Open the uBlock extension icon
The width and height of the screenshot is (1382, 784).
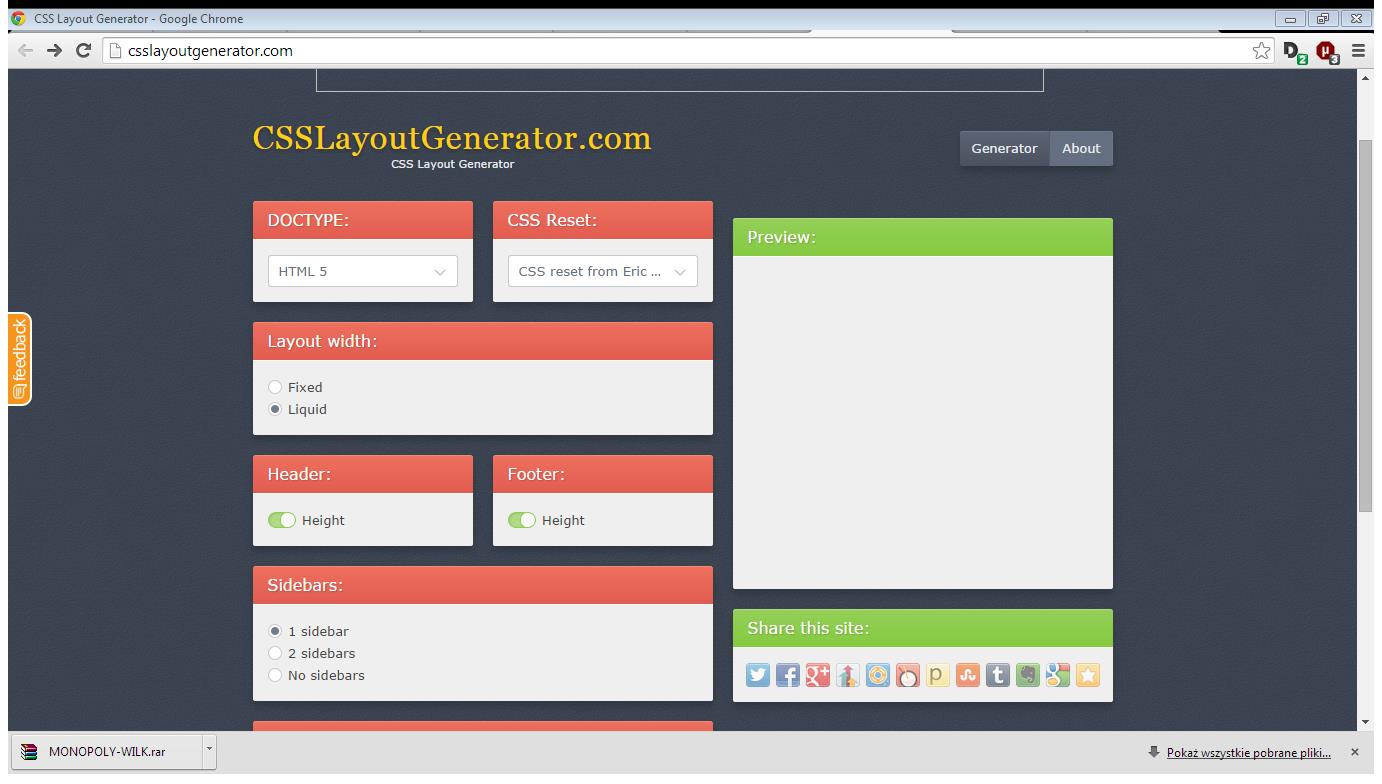[1327, 52]
